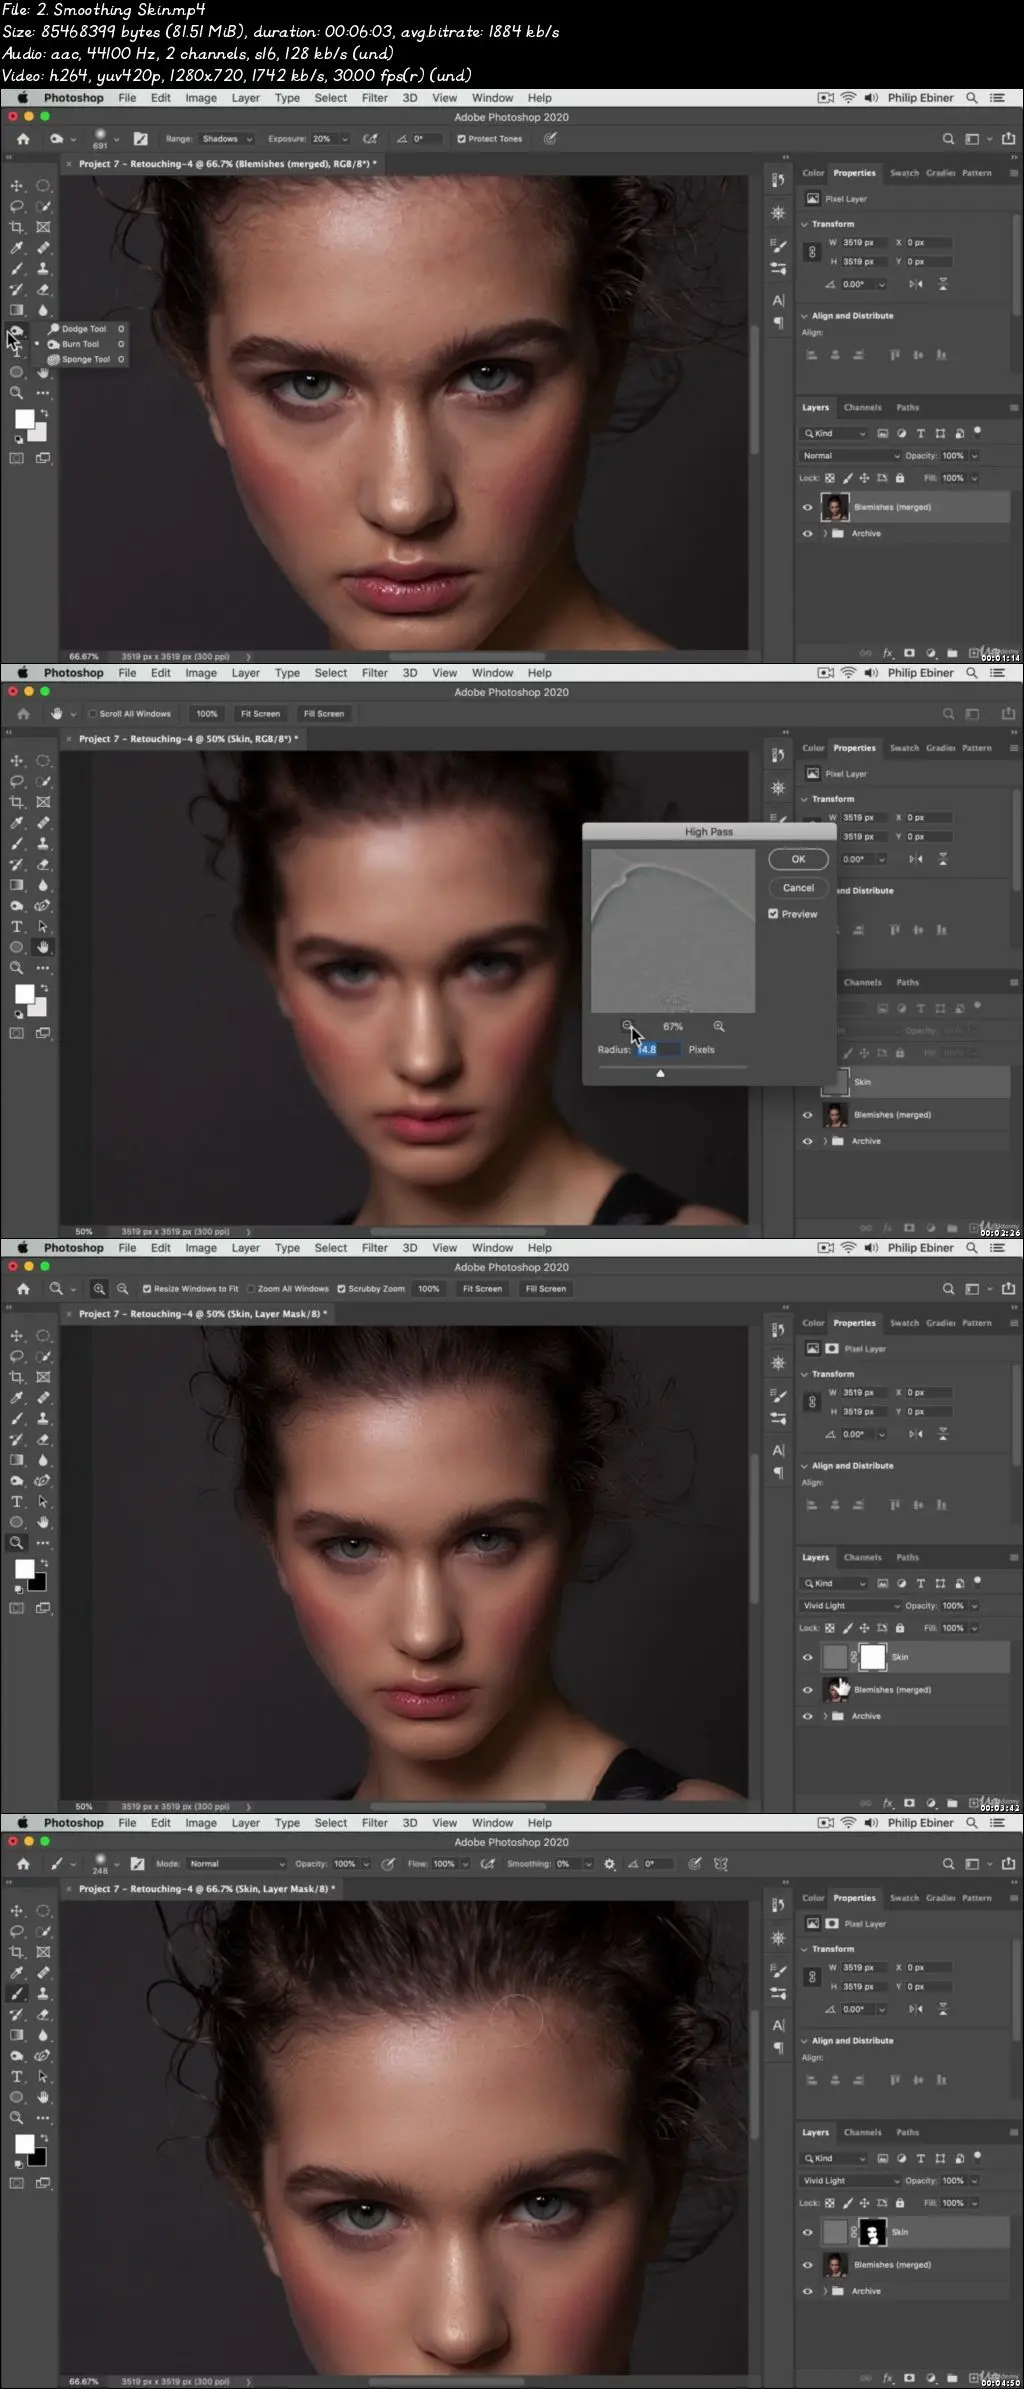Expand Archive group arrow in 00:03:42 frame
Image resolution: width=1024 pixels, height=2389 pixels.
(825, 1716)
